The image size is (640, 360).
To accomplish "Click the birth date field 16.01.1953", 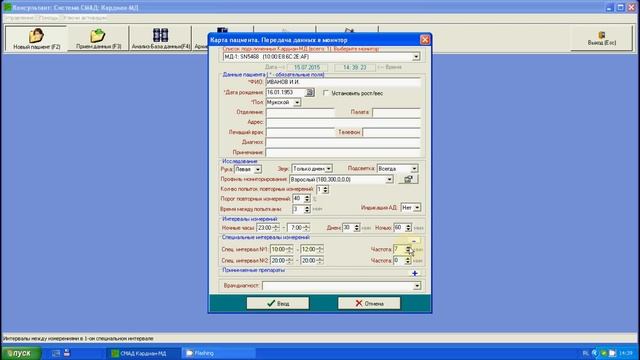I will (286, 93).
